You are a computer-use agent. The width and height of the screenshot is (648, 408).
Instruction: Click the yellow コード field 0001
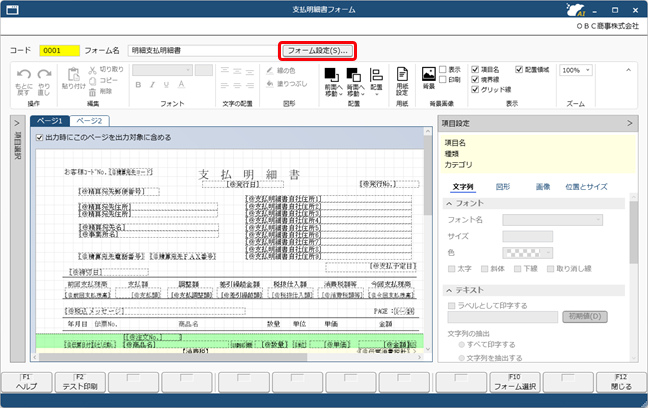(60, 50)
